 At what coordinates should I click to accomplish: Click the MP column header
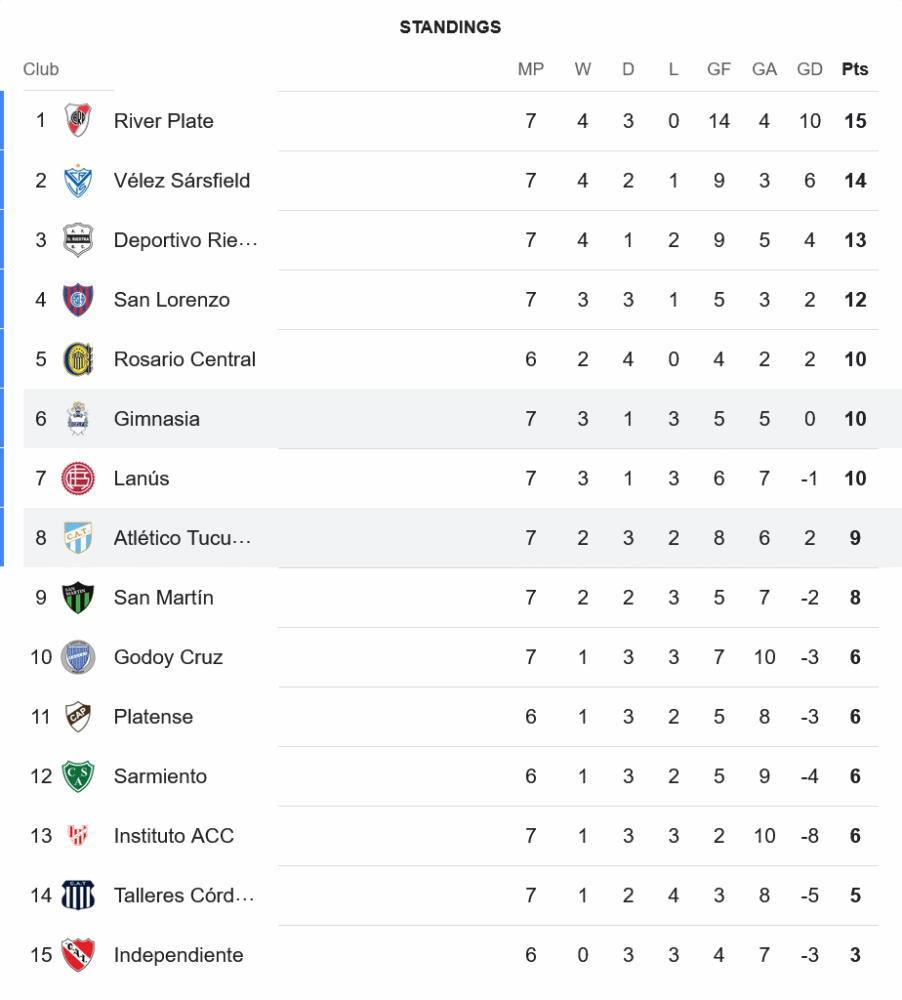[x=531, y=69]
